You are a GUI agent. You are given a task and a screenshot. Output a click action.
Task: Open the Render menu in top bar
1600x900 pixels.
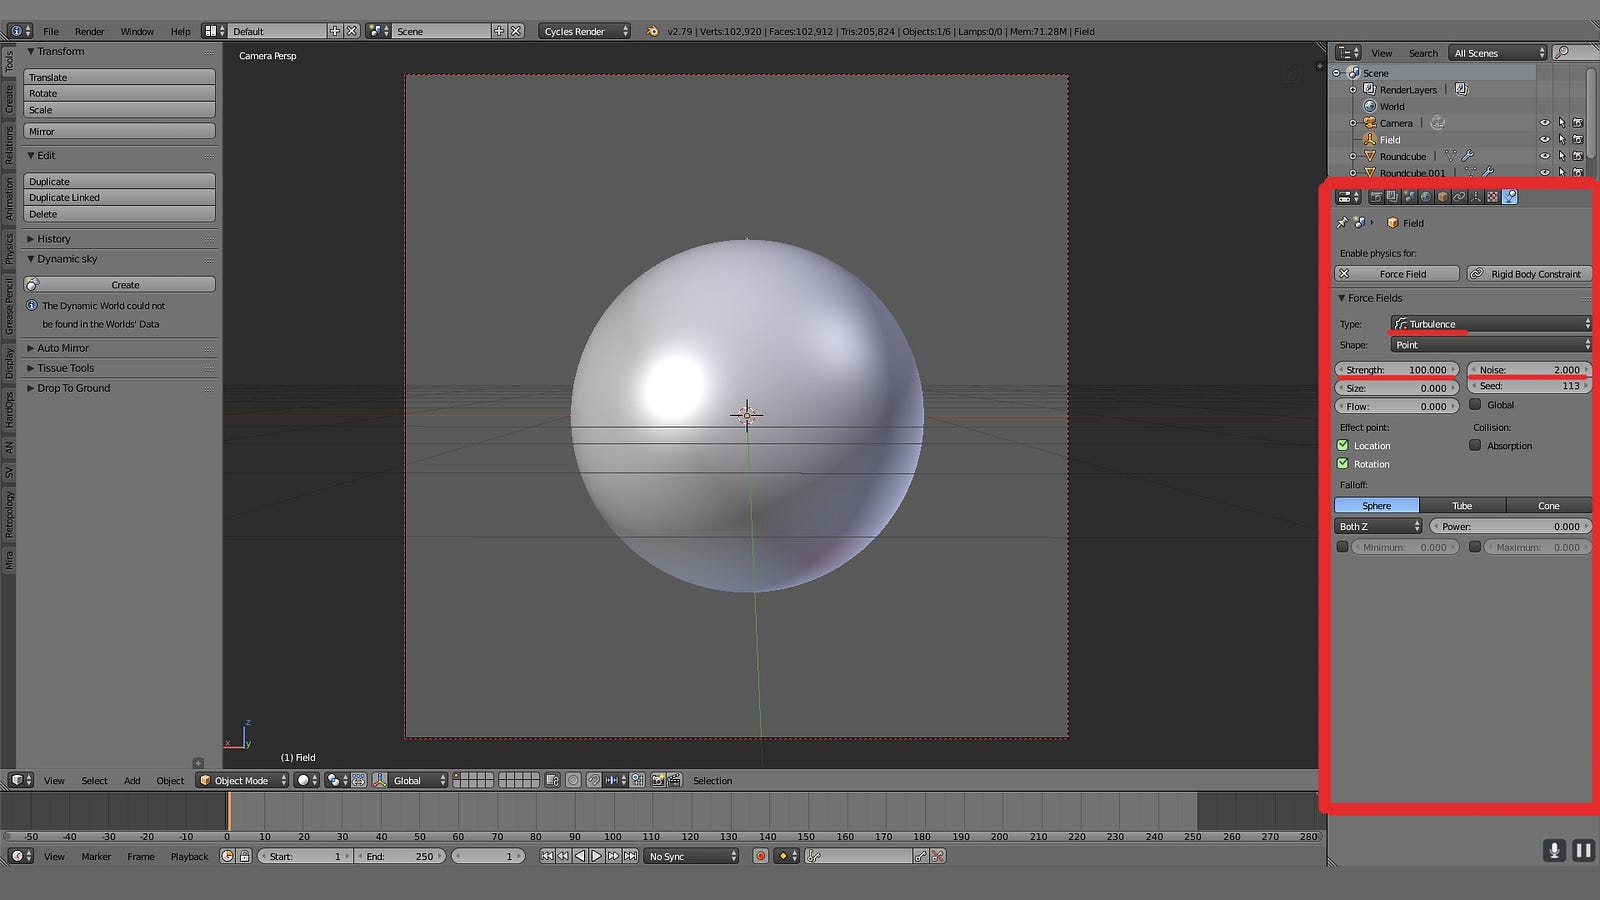[89, 31]
